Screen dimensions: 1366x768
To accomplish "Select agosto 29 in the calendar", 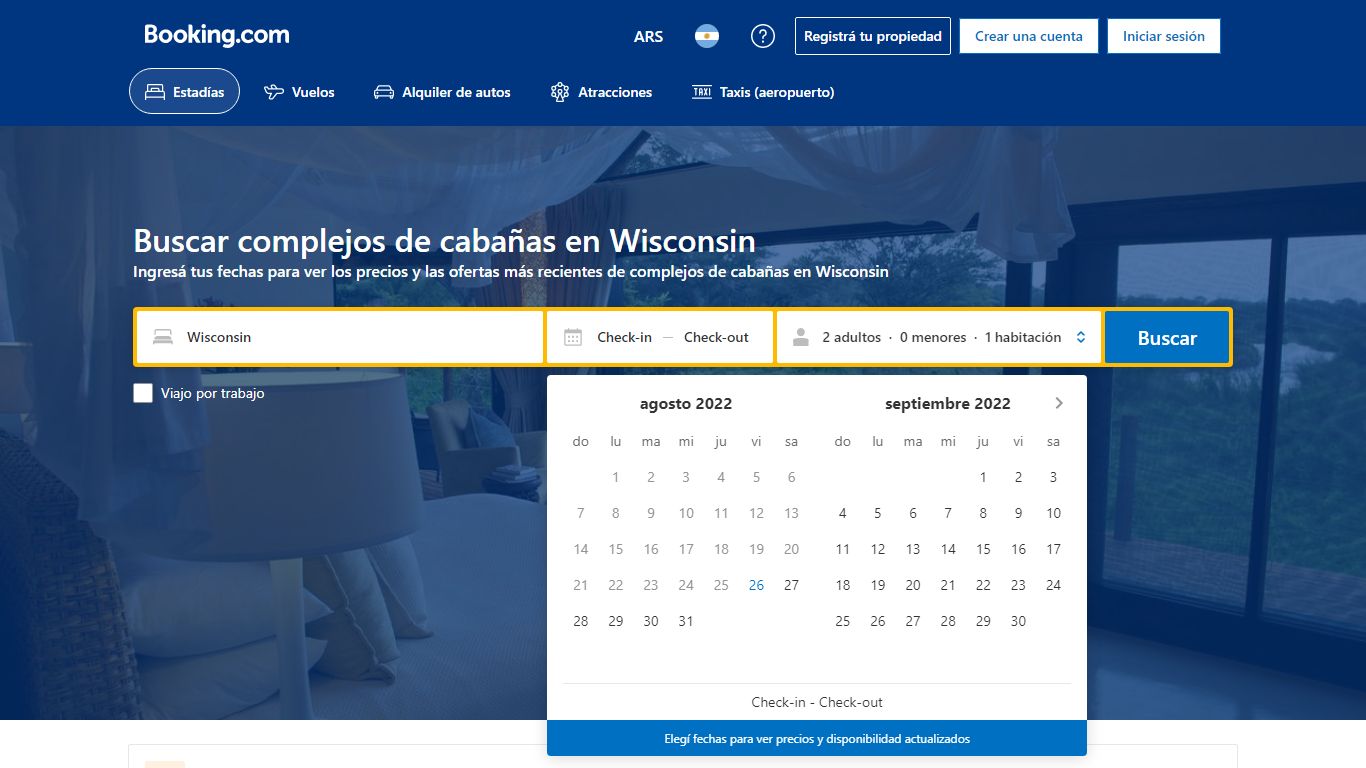I will click(x=616, y=621).
